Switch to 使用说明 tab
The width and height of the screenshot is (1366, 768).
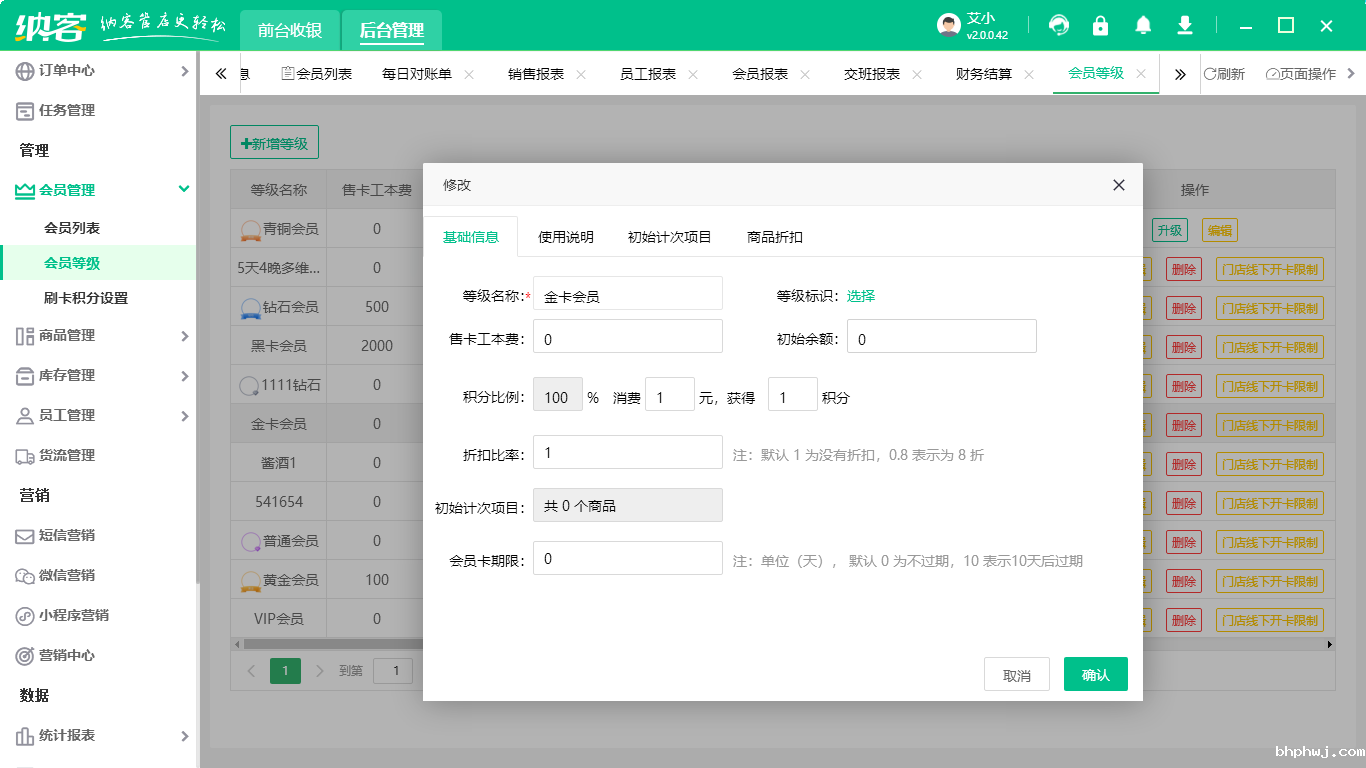point(566,237)
